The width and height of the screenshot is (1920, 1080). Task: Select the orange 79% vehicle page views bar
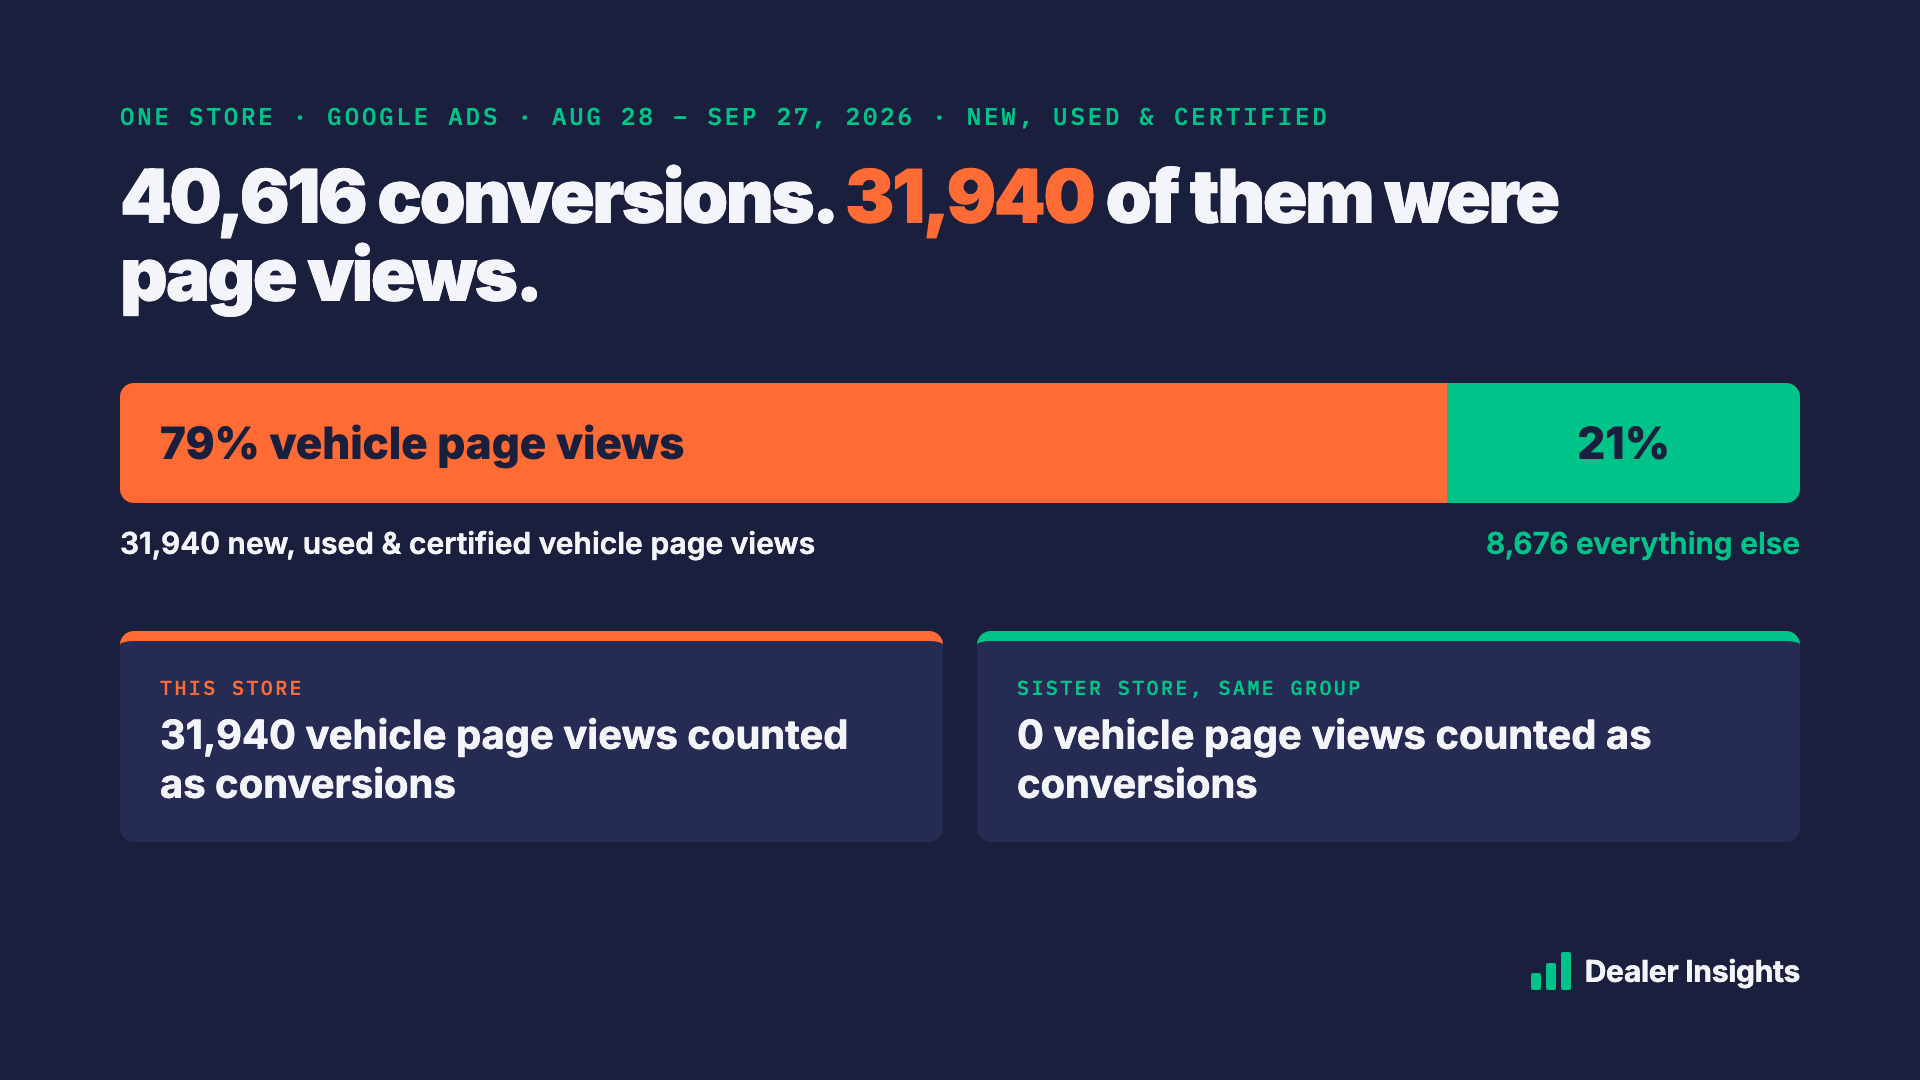click(783, 443)
